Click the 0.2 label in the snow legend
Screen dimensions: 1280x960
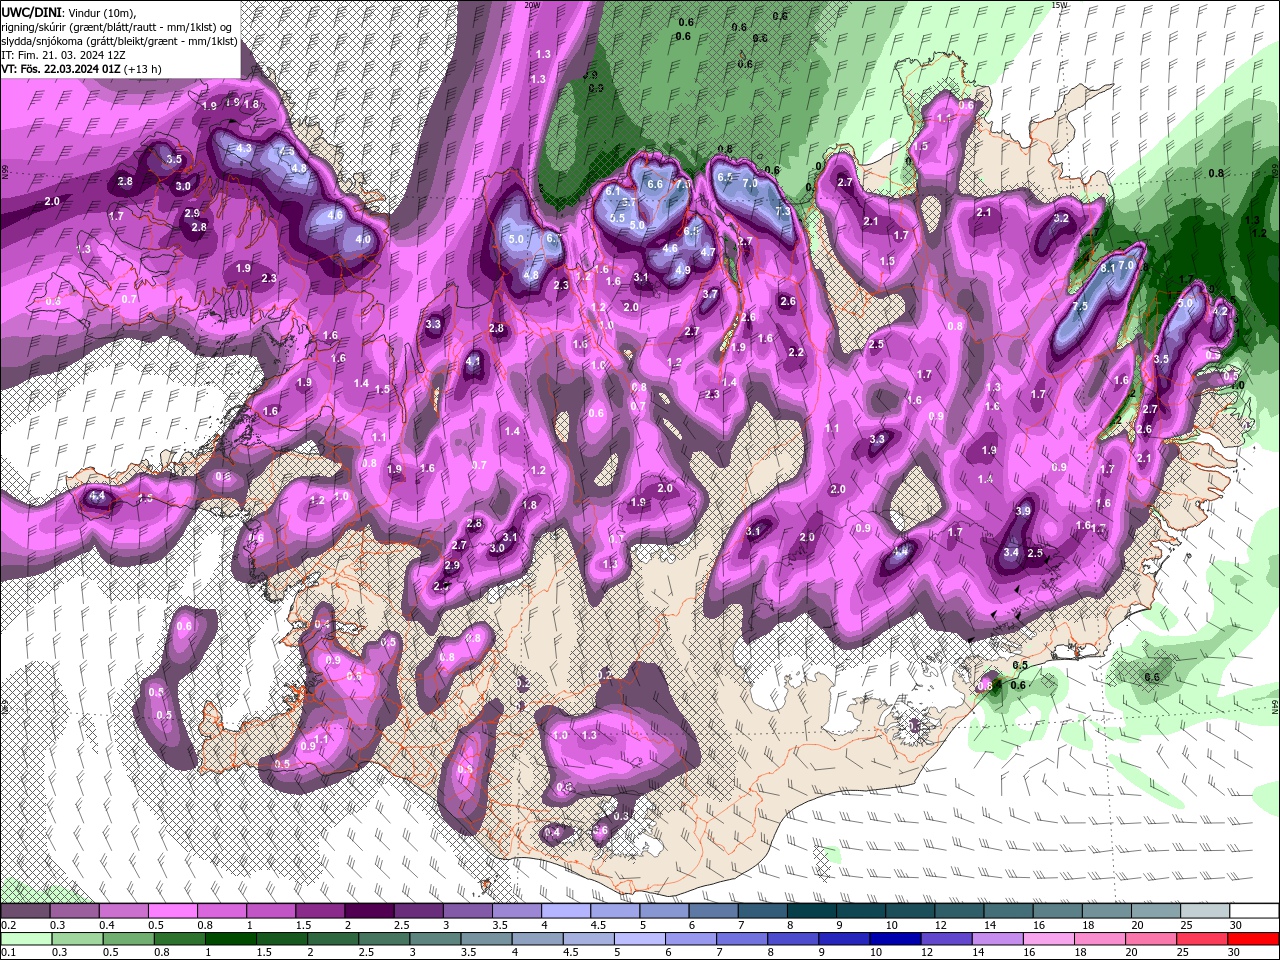(x=9, y=925)
